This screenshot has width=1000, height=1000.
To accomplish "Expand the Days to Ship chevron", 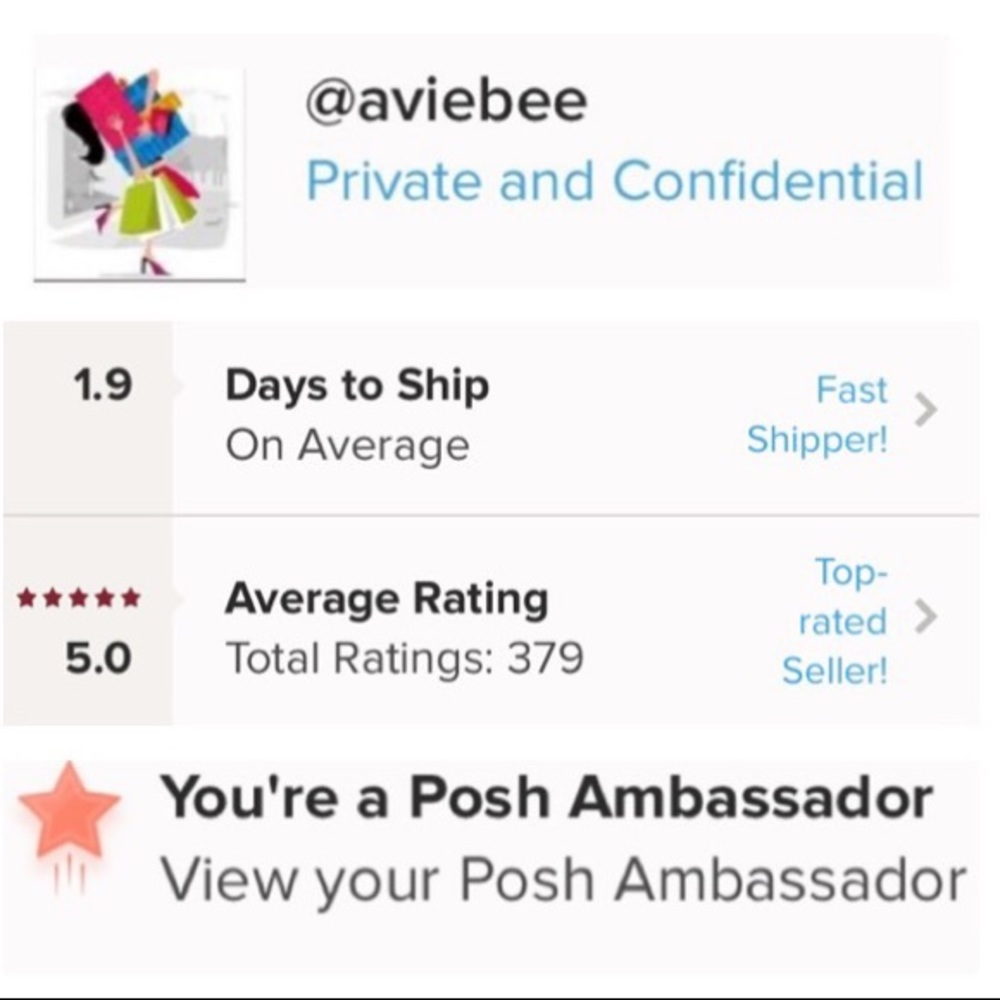I will [926, 410].
